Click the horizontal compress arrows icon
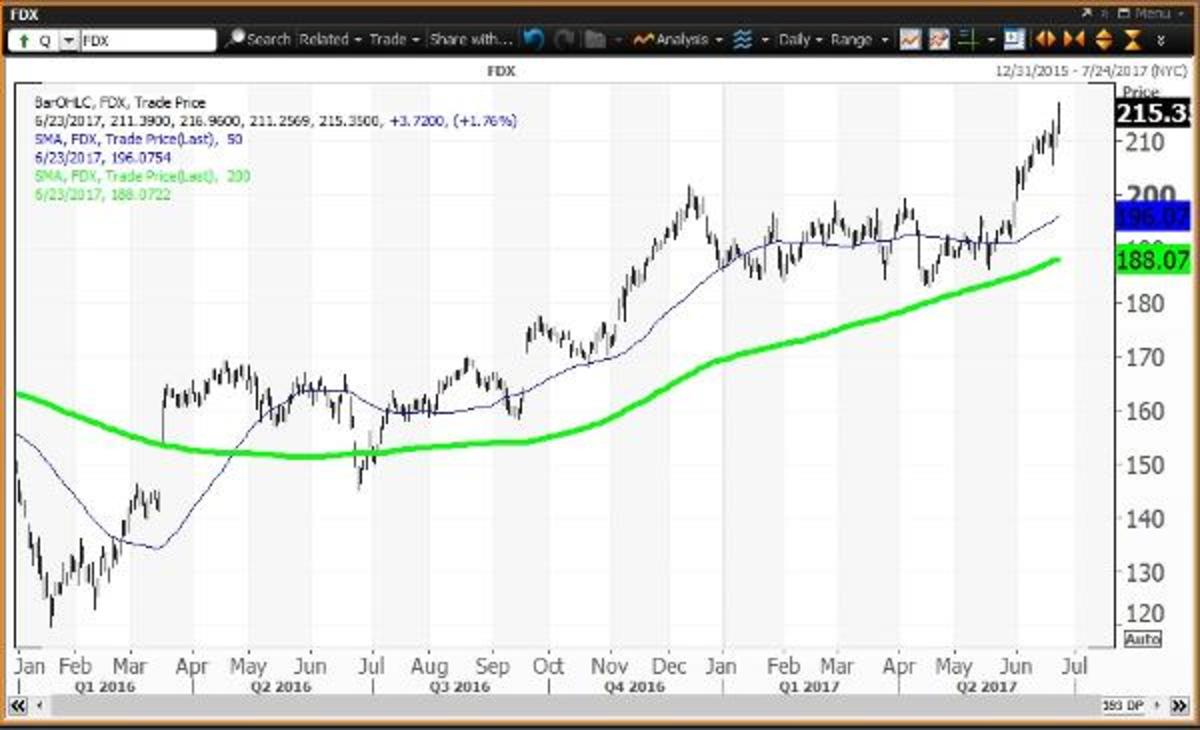Screen dimensions: 1200x730 1072,39
